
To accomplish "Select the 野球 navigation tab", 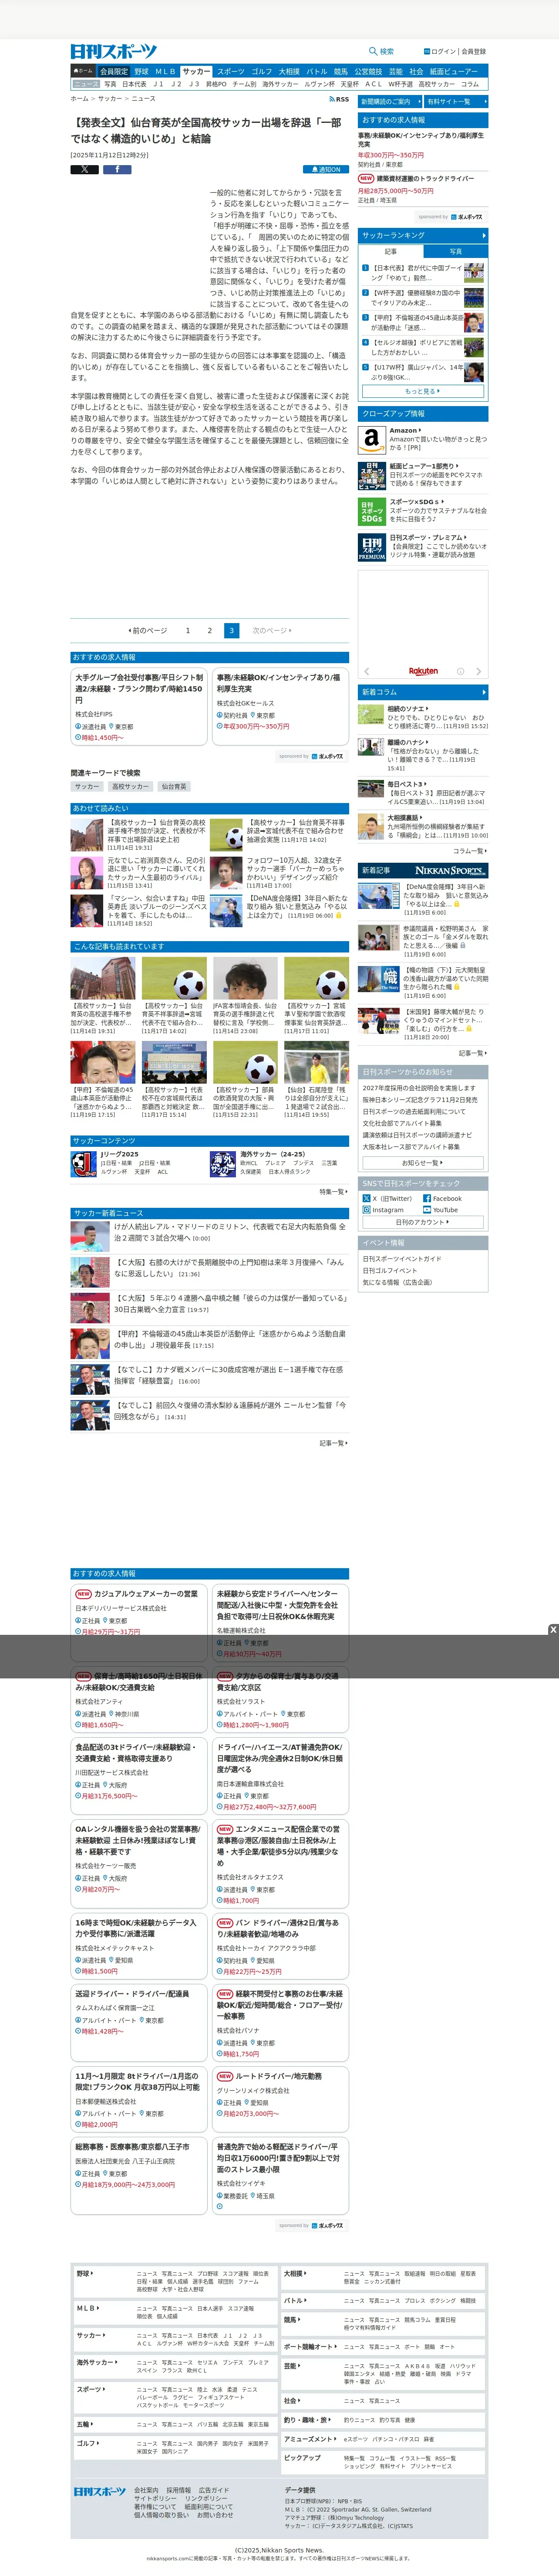I will click(x=141, y=71).
